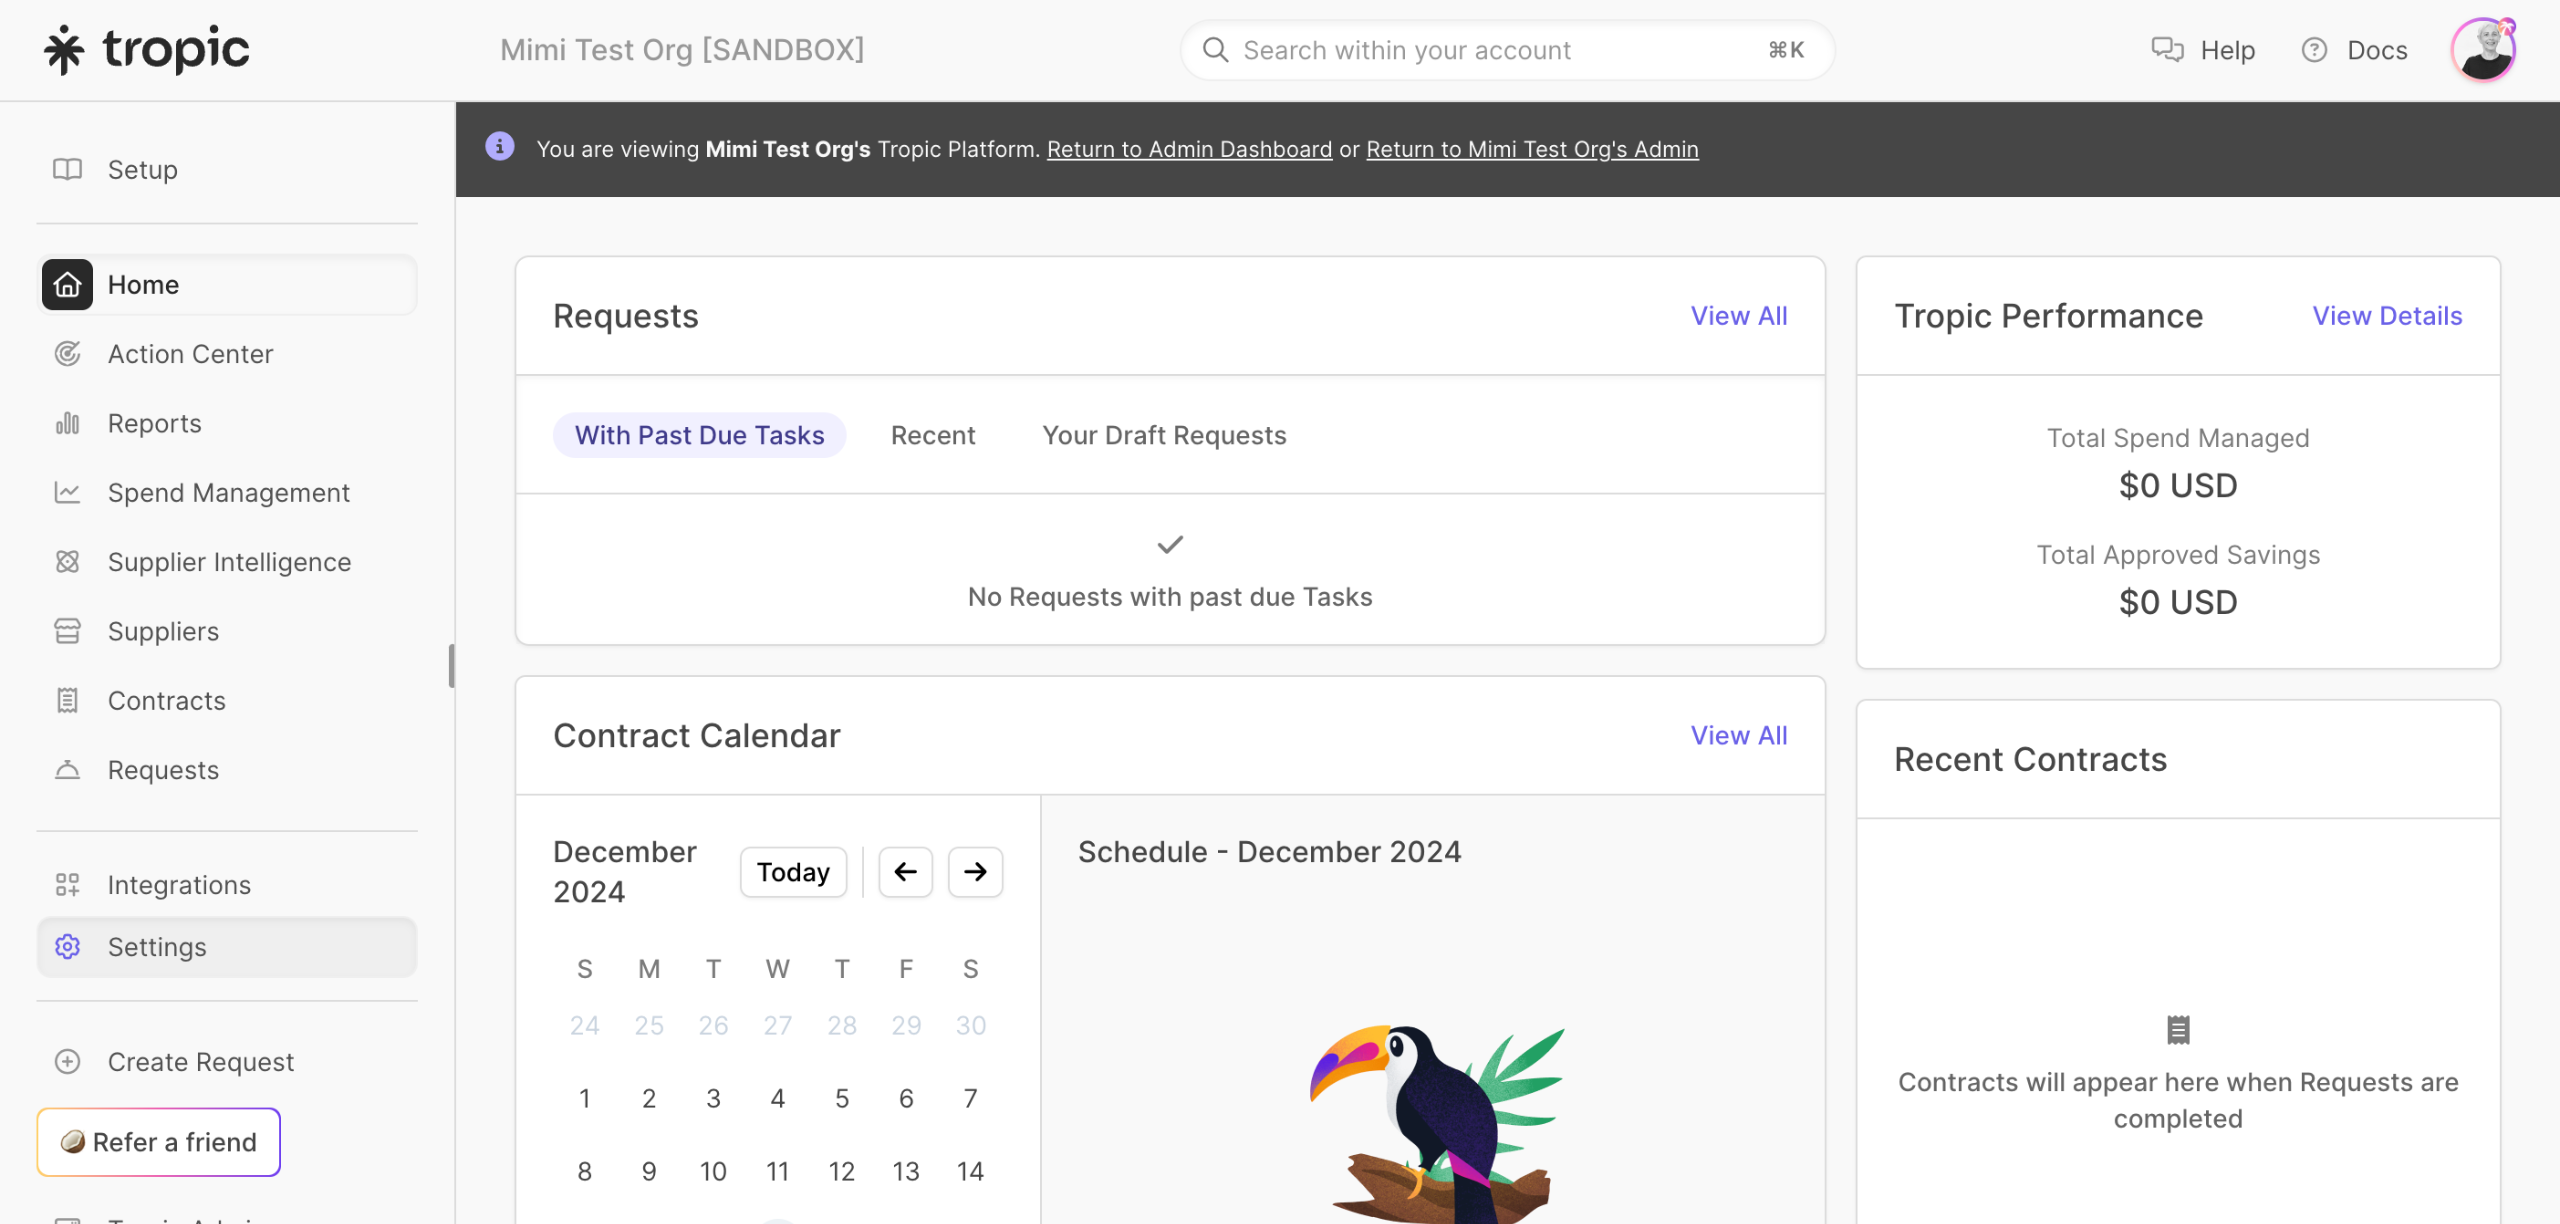2560x1224 pixels.
Task: Open Spend Management in sidebar
Action: (x=228, y=493)
